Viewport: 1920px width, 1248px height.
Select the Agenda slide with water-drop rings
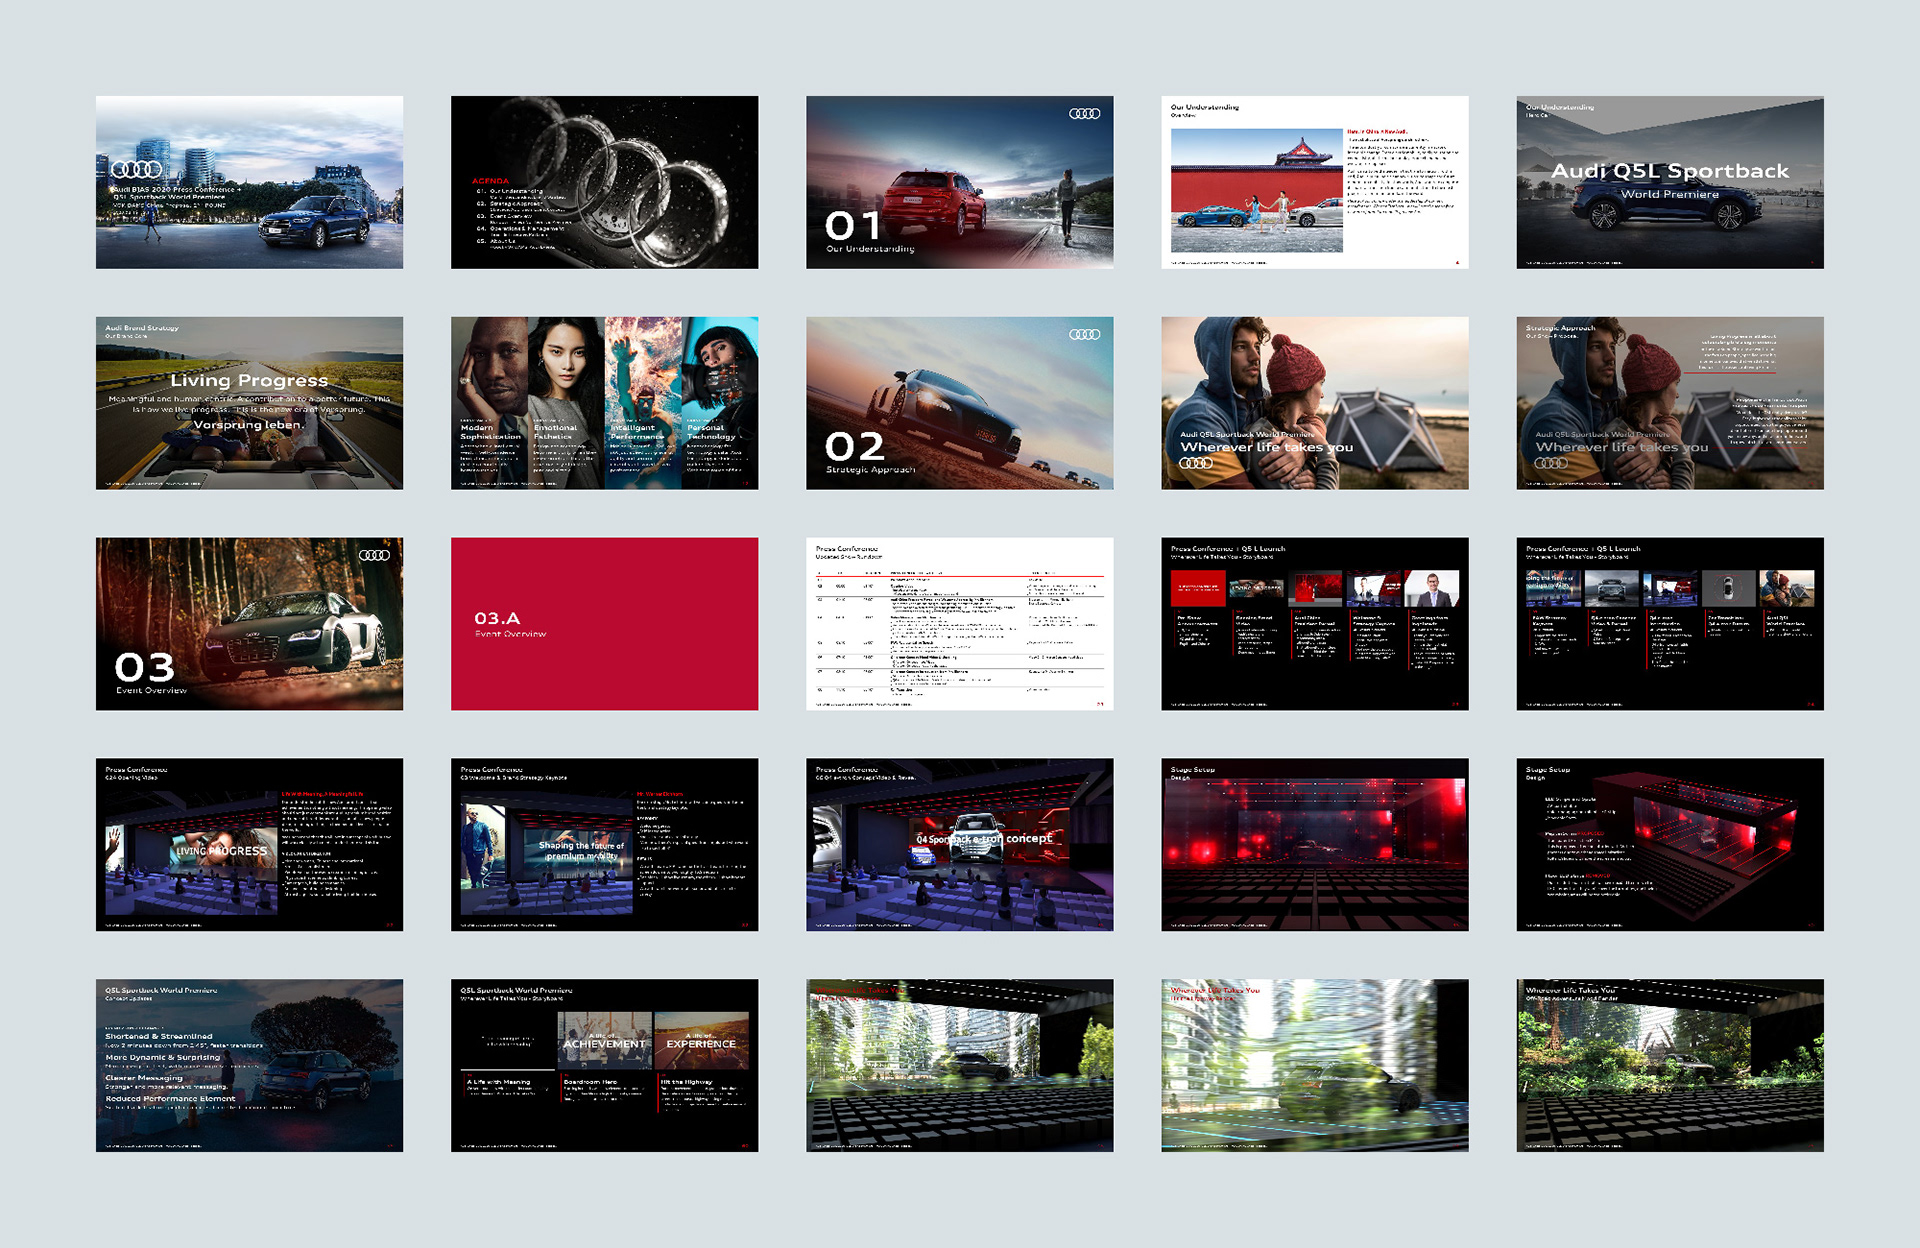point(604,182)
